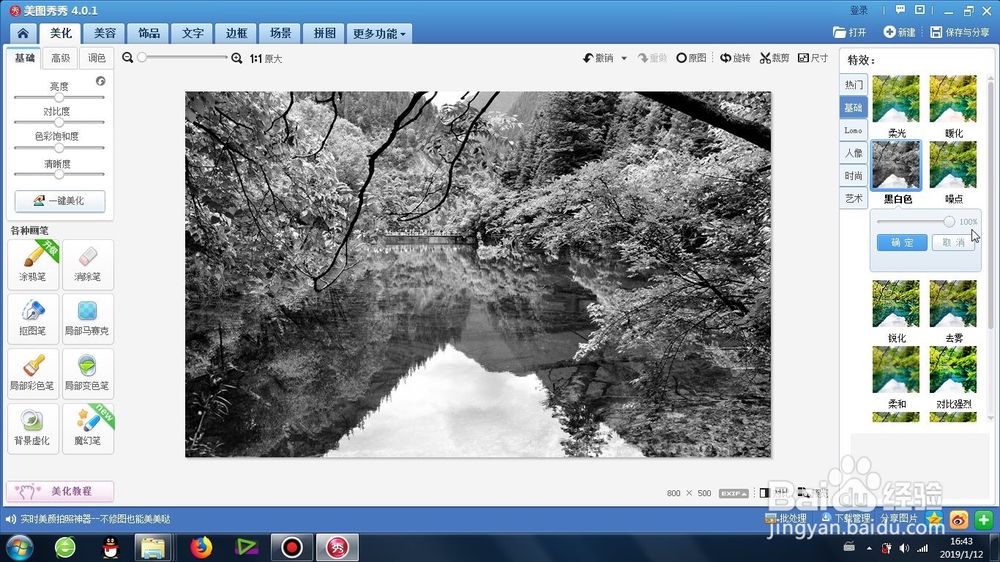Apply the 柔光 effect thumbnail
Viewport: 1000px width, 562px height.
896,99
